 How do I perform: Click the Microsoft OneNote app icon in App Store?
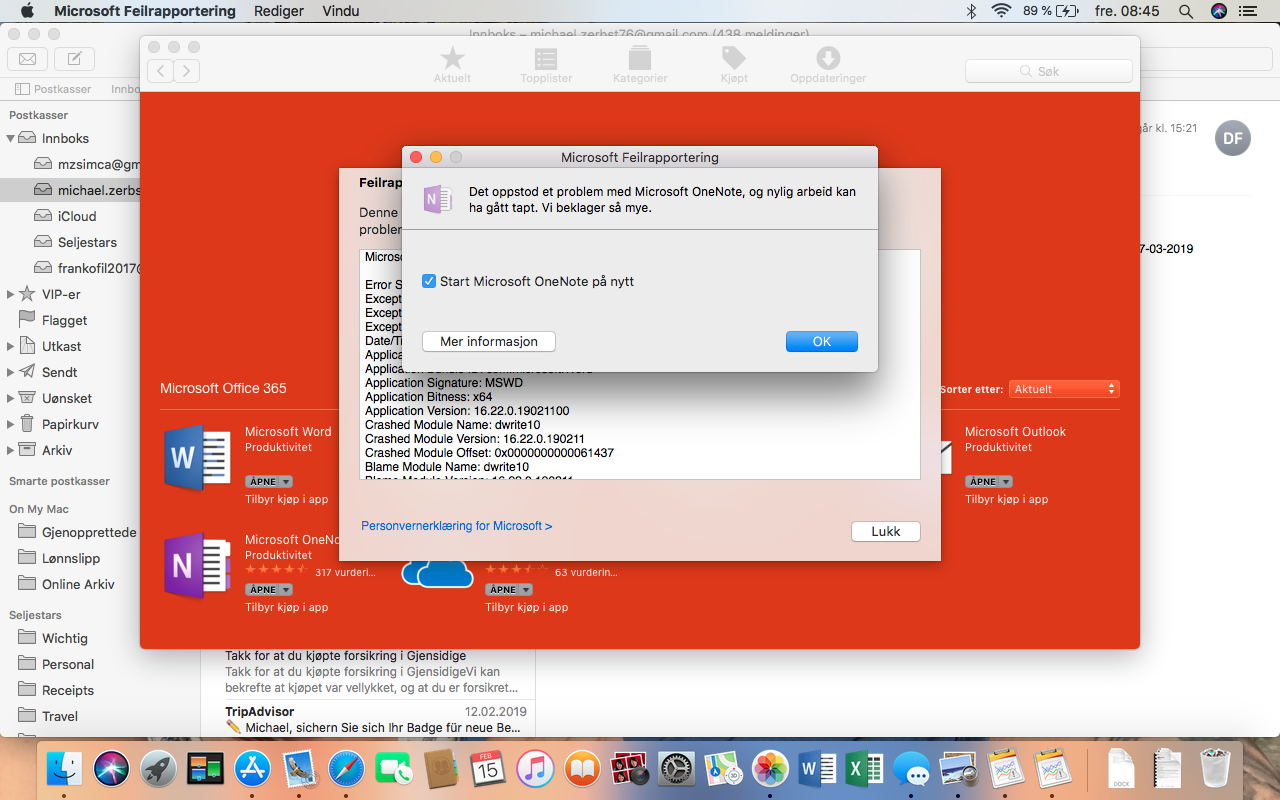point(197,566)
